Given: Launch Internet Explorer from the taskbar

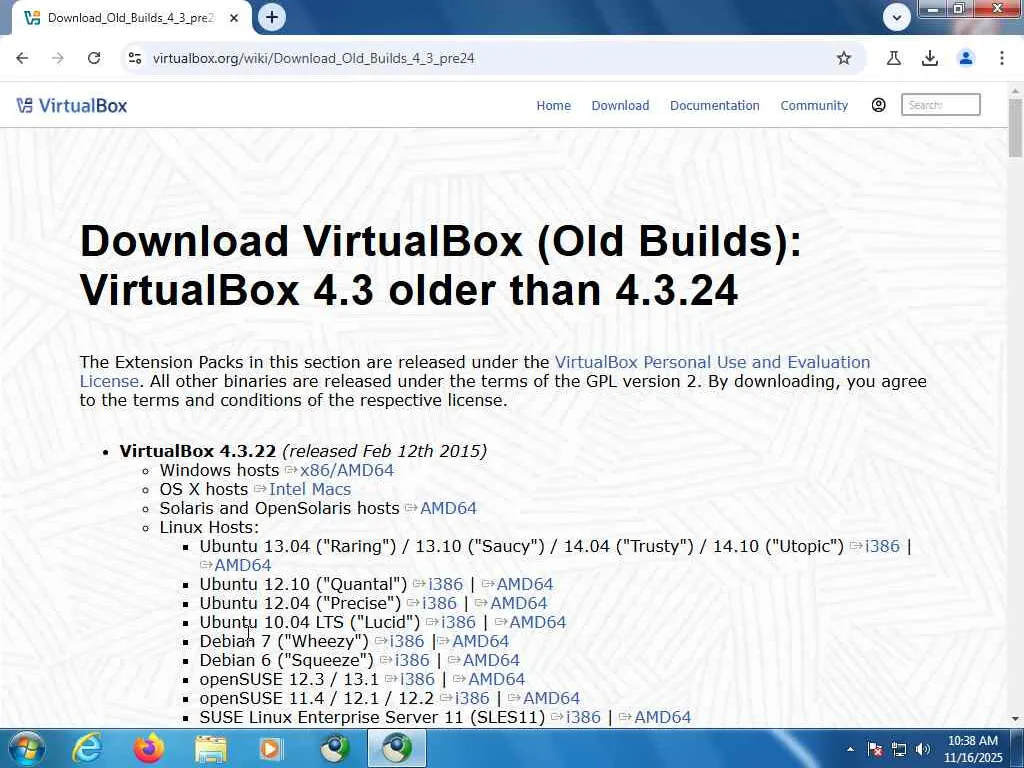Looking at the screenshot, I should pyautogui.click(x=87, y=748).
